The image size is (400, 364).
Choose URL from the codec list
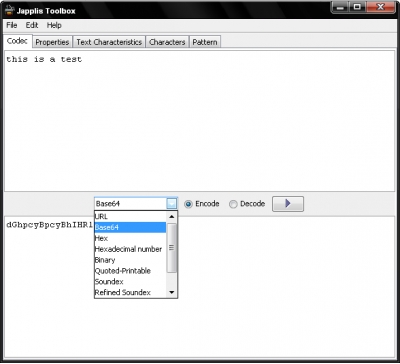coord(130,216)
